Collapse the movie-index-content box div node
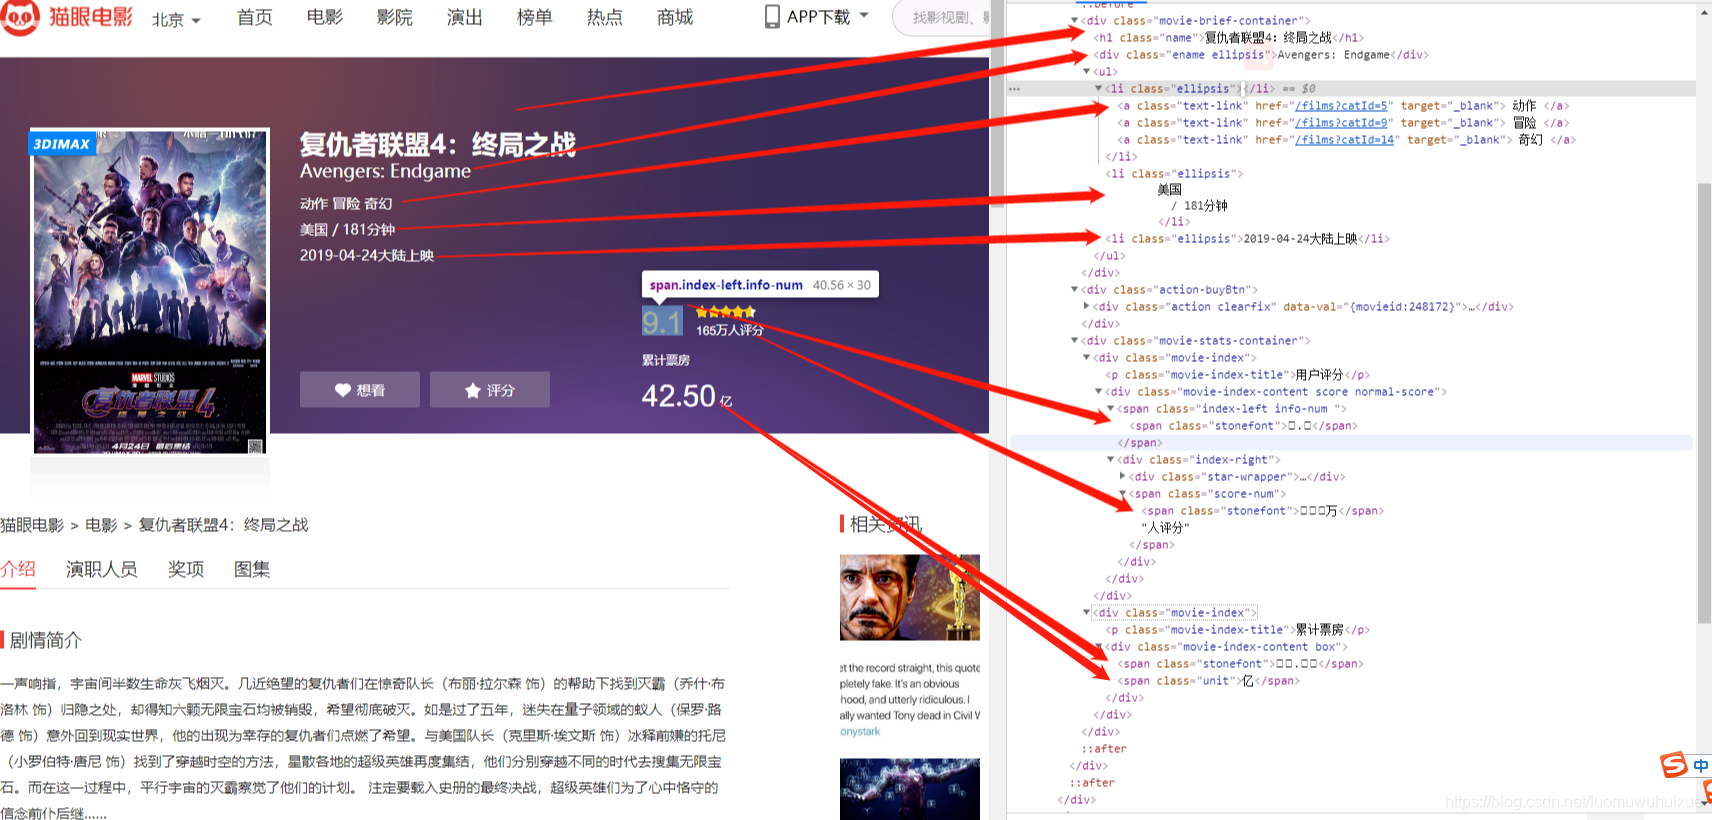Image resolution: width=1712 pixels, height=820 pixels. click(1099, 646)
